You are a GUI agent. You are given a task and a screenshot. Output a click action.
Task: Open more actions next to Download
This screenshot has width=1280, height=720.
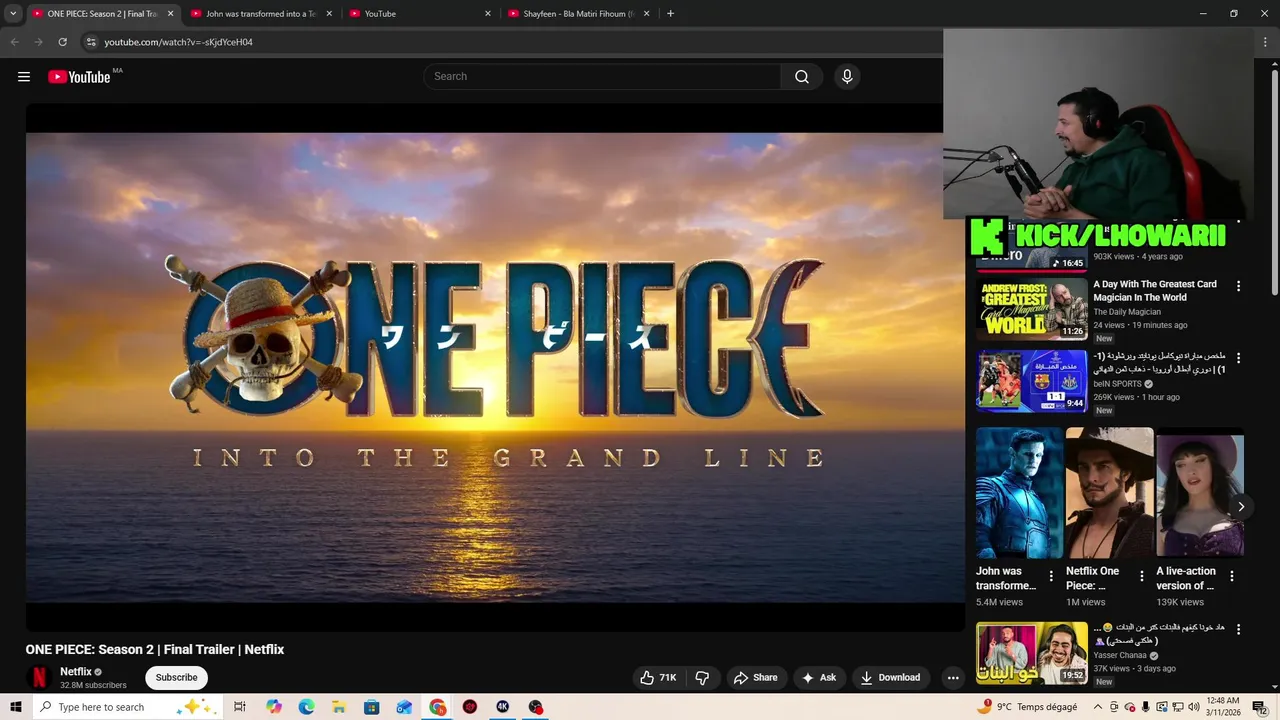pos(953,678)
